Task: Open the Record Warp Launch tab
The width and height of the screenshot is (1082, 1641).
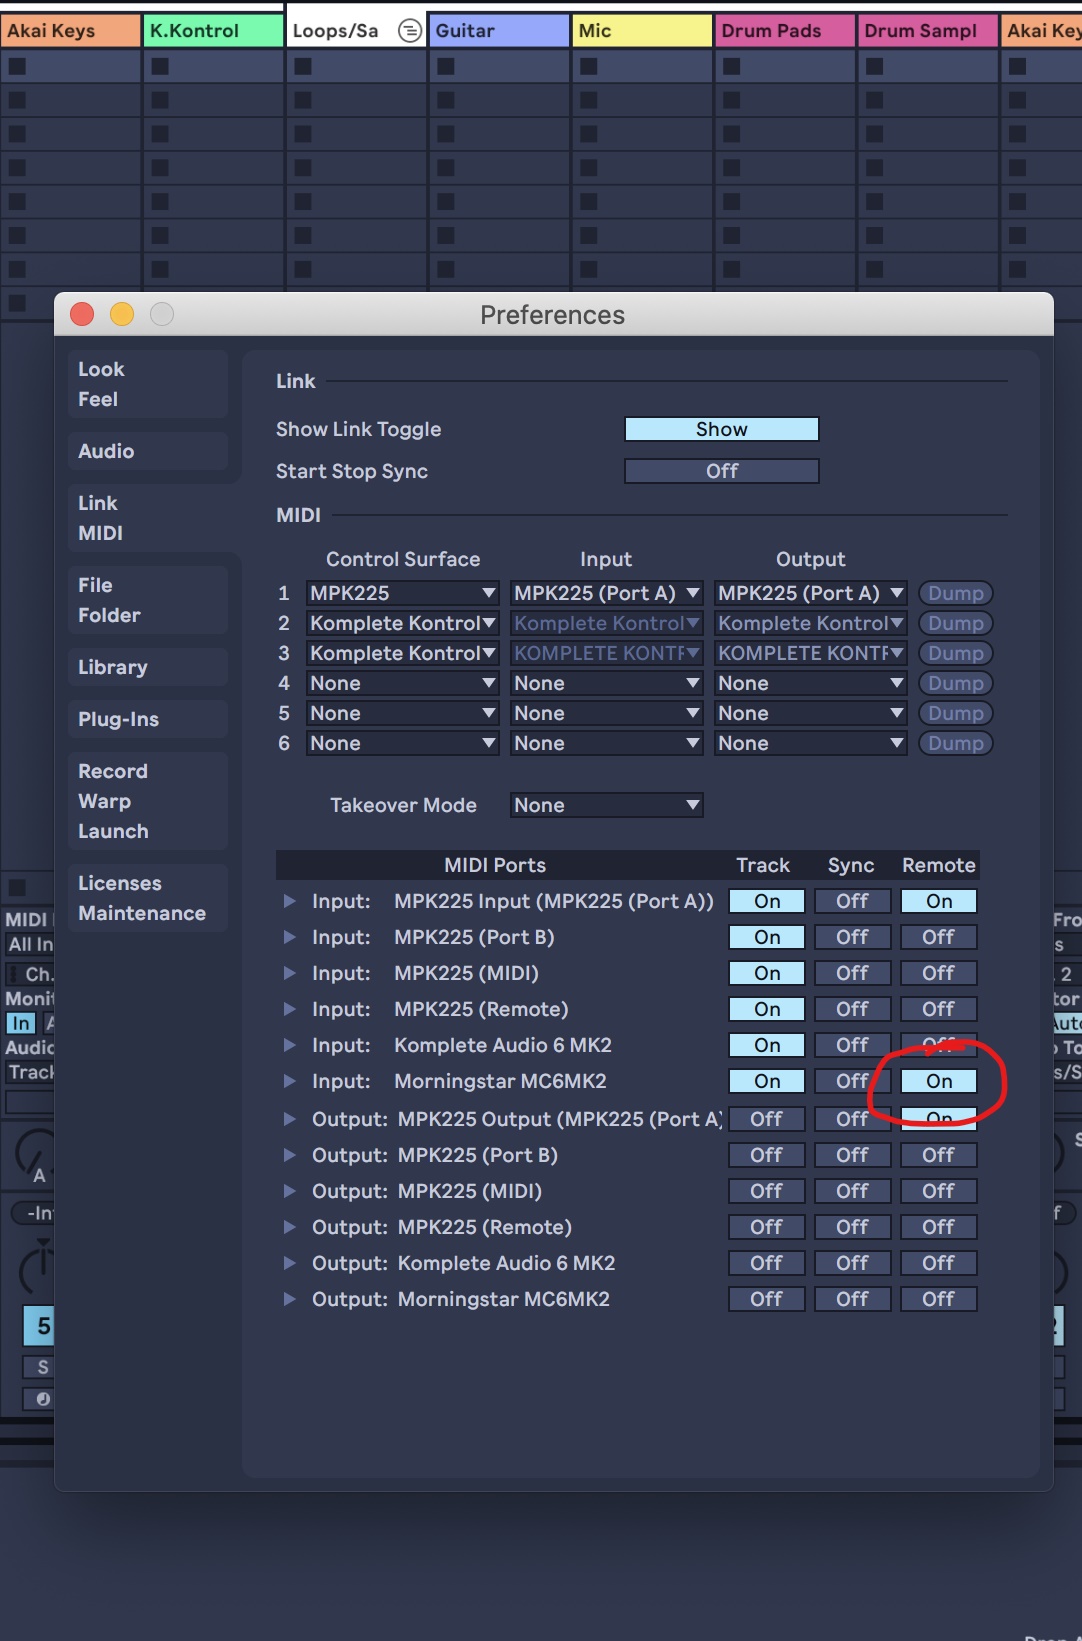Action: click(148, 801)
